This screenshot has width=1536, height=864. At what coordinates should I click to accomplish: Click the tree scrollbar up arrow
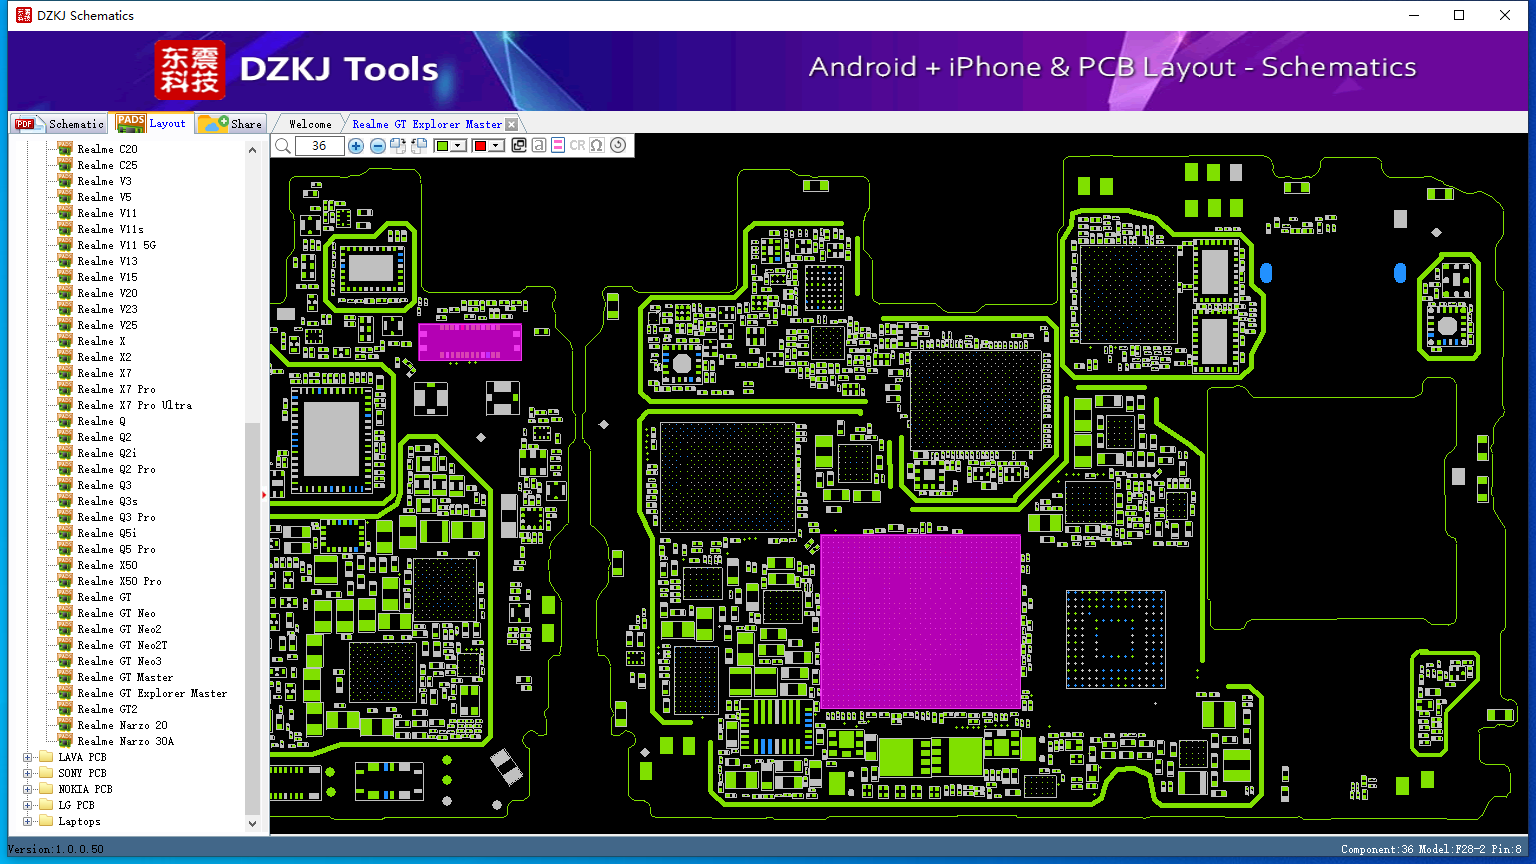point(252,150)
